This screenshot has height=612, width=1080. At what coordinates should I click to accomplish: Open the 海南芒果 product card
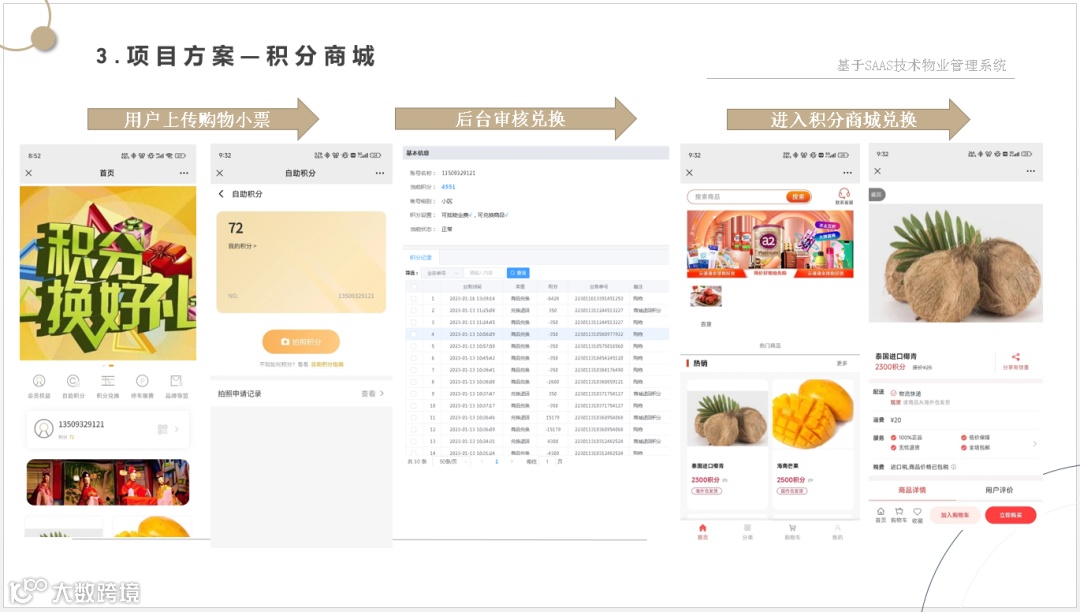tap(813, 443)
